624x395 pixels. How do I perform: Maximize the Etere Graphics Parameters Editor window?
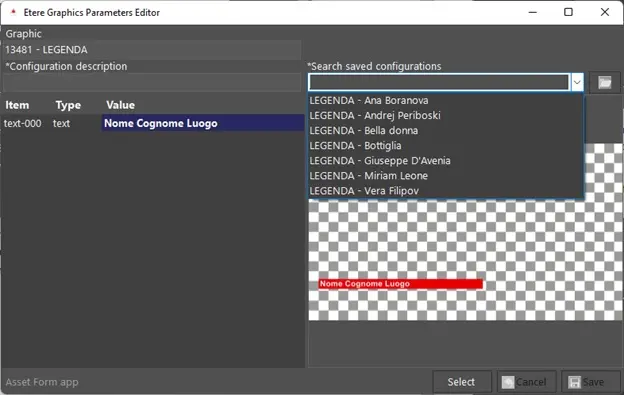(x=568, y=12)
